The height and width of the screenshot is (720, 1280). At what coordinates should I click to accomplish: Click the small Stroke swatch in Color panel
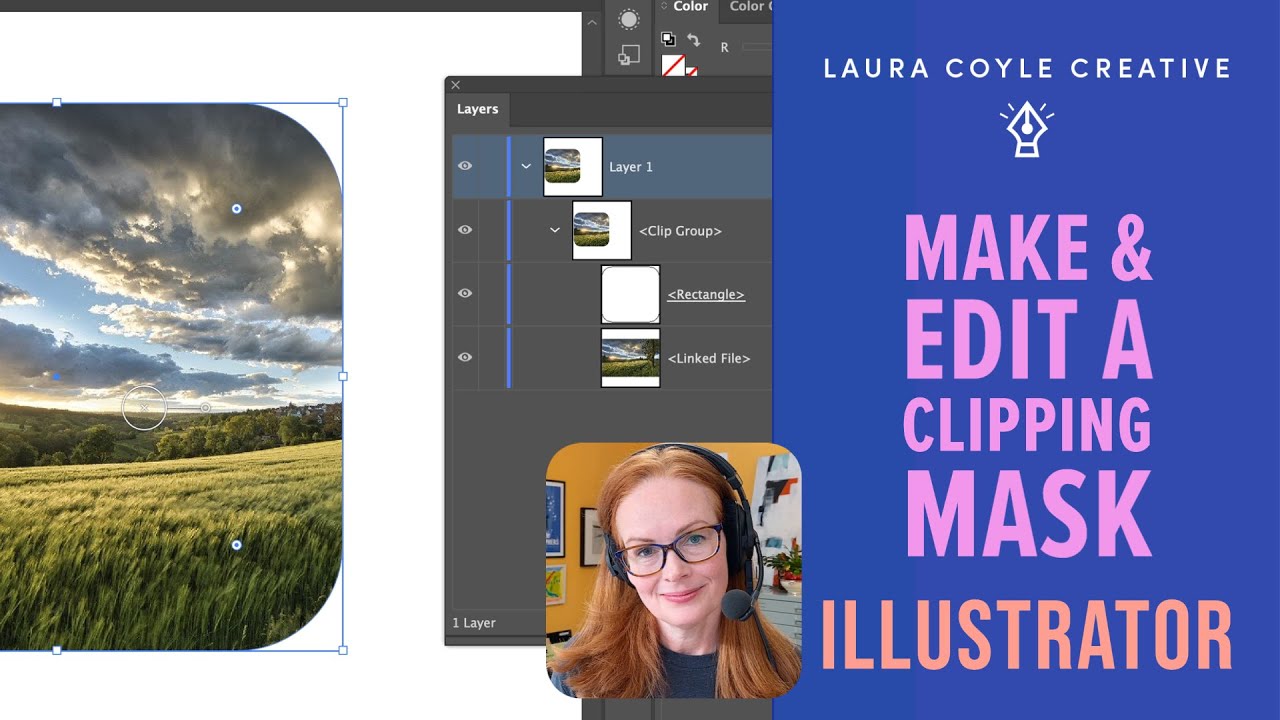[x=691, y=72]
